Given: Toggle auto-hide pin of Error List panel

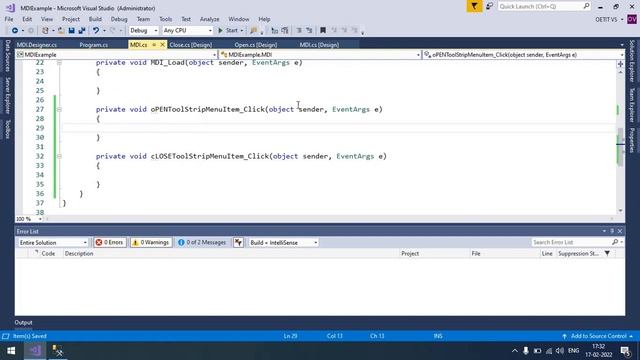Looking at the screenshot, I should click(612, 231).
